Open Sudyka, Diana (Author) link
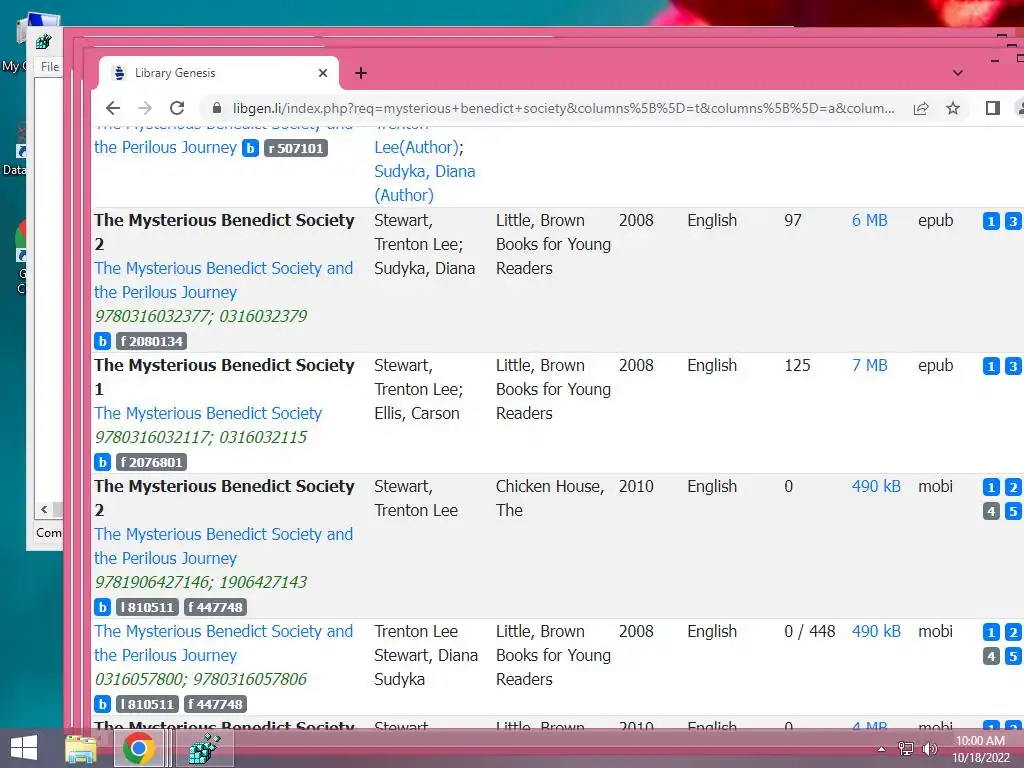 [424, 184]
